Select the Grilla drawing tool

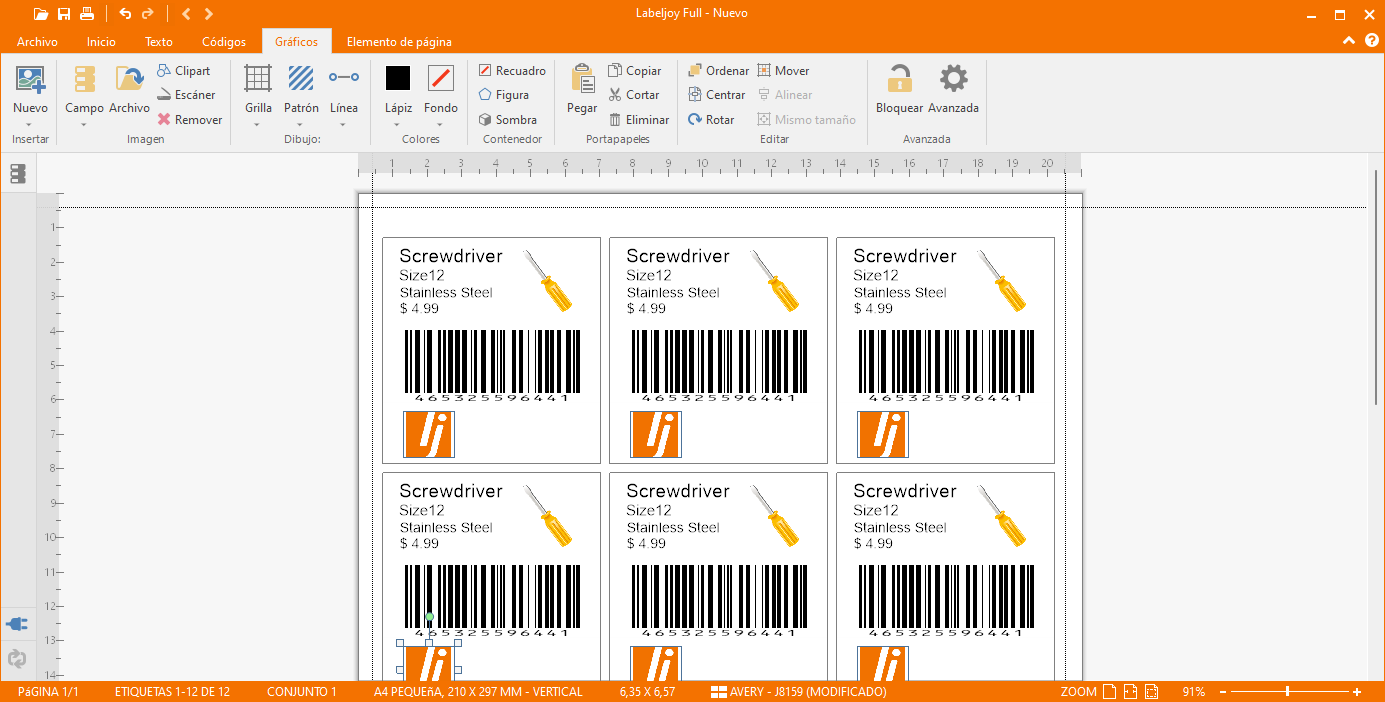[x=258, y=90]
